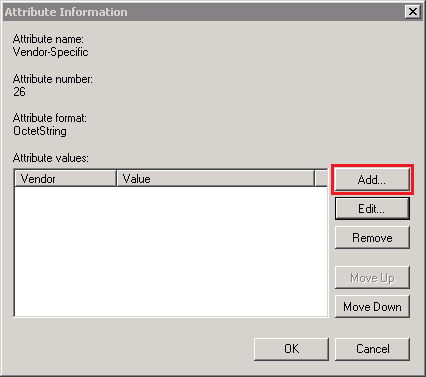Click the 'Attribute name:' label

(x=48, y=39)
